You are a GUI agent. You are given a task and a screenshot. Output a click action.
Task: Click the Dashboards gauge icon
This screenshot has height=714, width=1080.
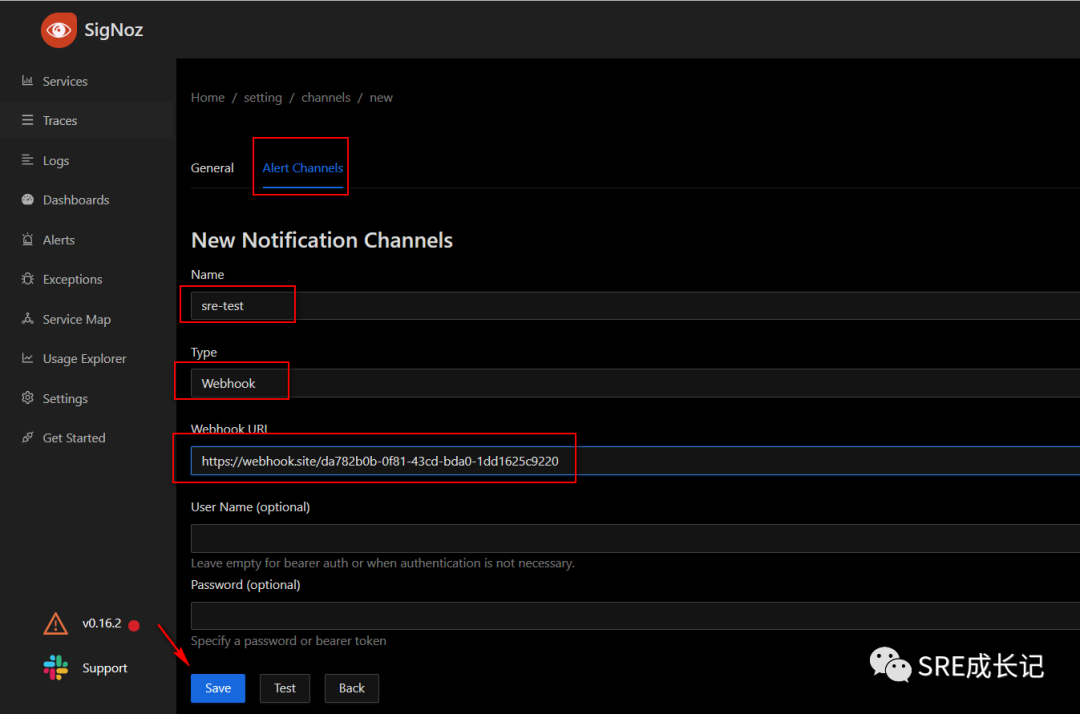(28, 200)
